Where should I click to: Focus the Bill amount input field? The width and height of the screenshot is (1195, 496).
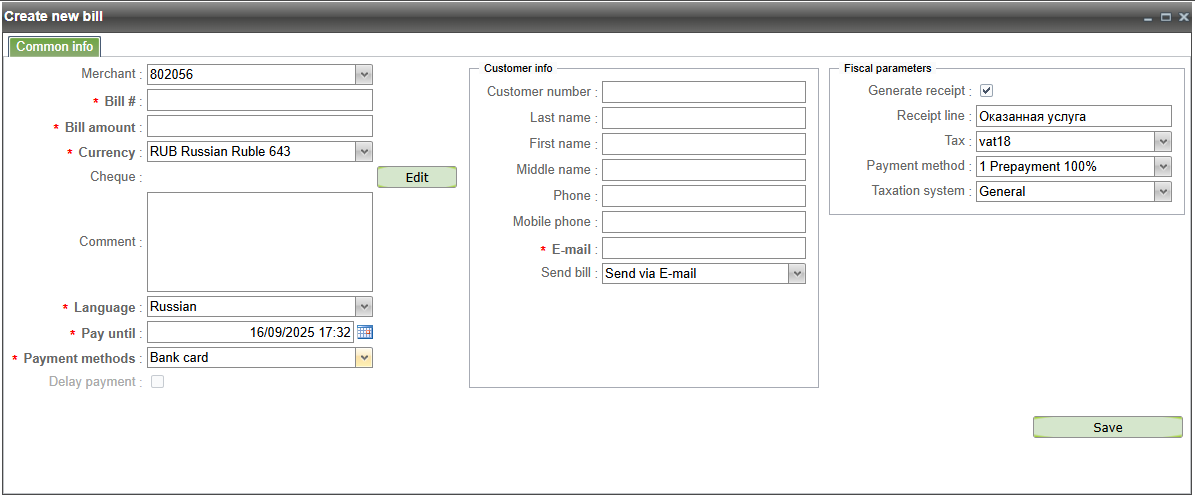click(260, 126)
